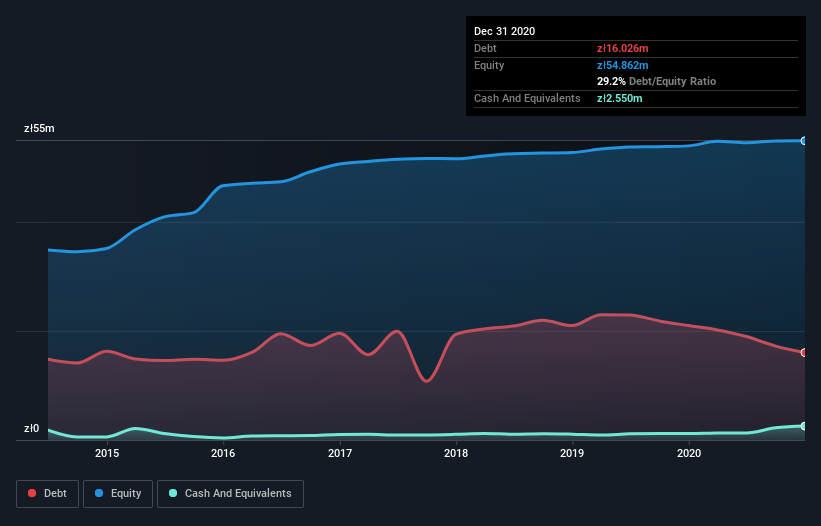Click the 2020 x-axis label
The image size is (821, 526).
click(689, 453)
